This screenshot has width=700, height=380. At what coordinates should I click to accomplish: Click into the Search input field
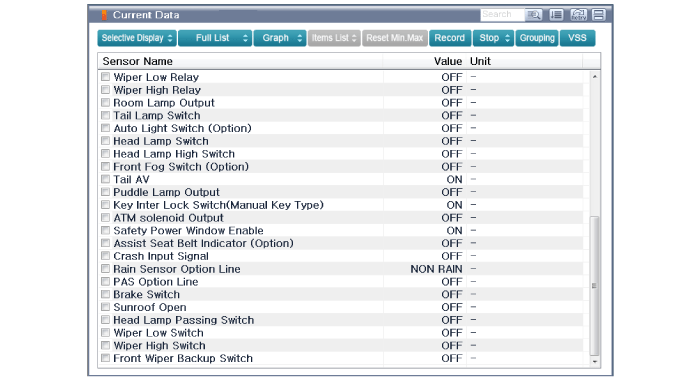pos(502,15)
